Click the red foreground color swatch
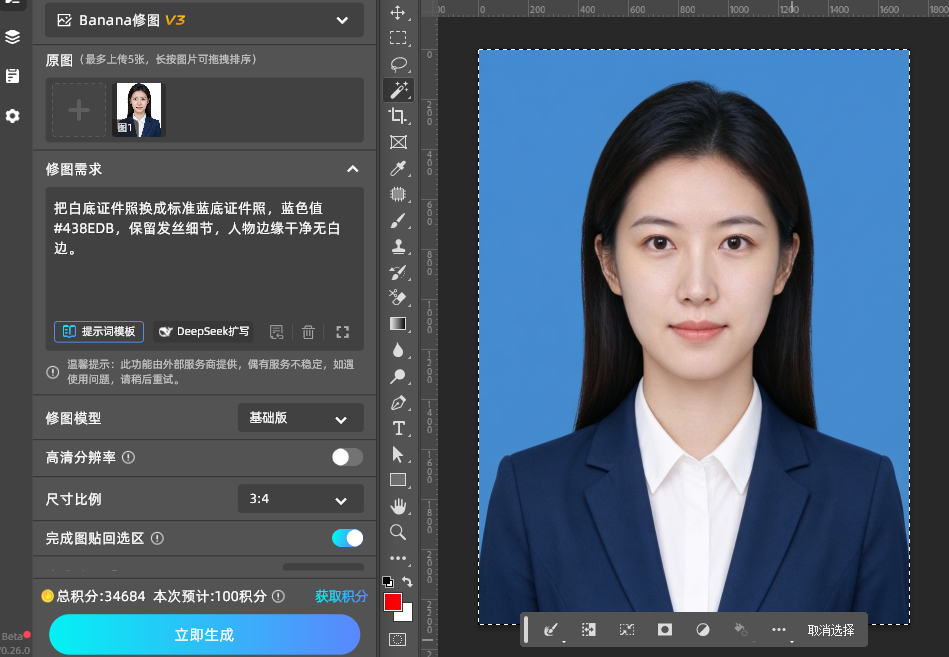Screen dimensions: 949x657 (392, 602)
